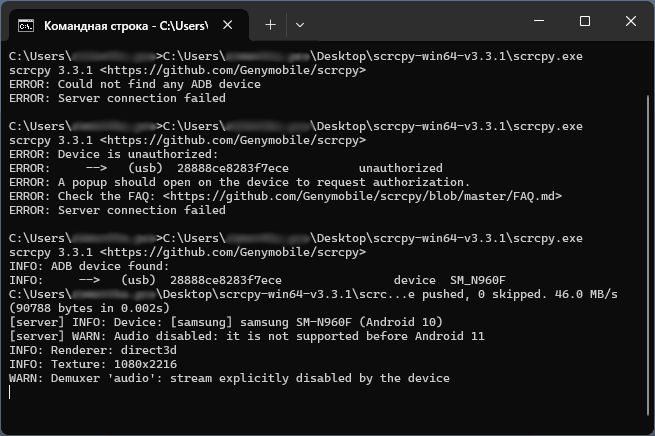
Task: Select the Командная строка tab
Action: tap(124, 25)
